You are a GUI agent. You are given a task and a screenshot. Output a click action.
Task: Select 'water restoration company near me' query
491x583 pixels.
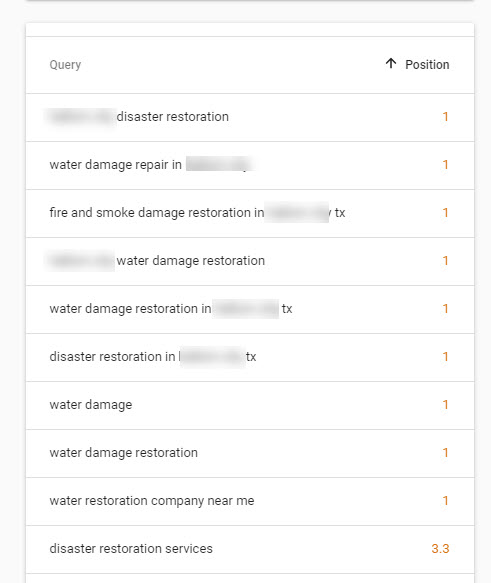250,501
